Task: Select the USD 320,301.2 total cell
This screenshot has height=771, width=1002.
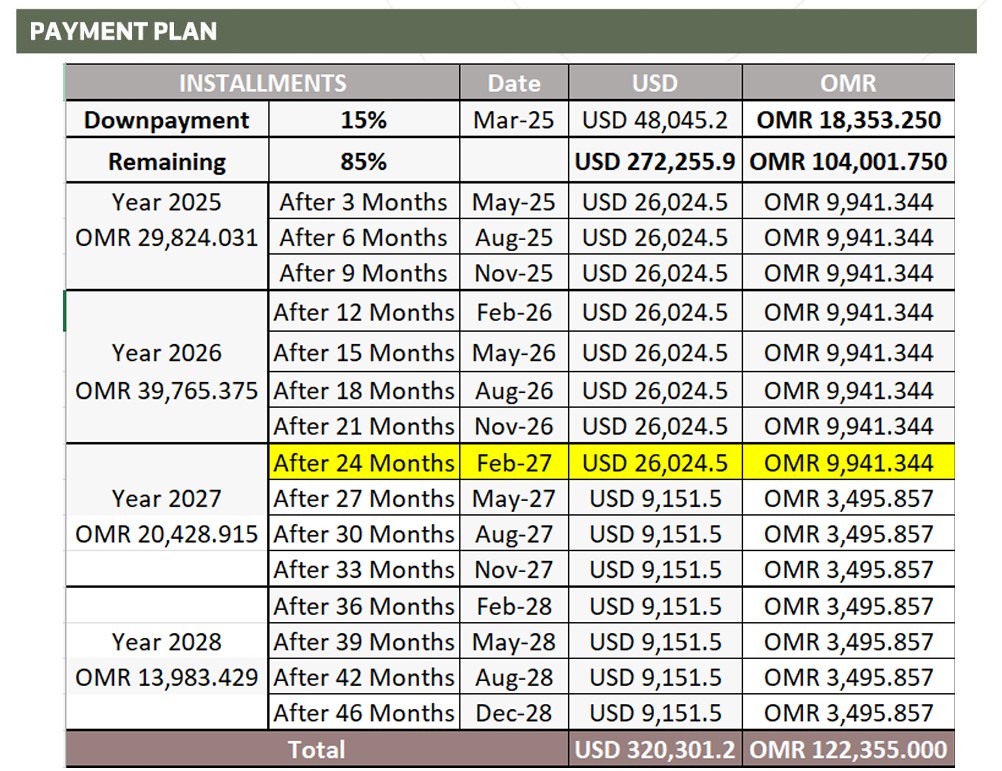Action: pos(655,749)
